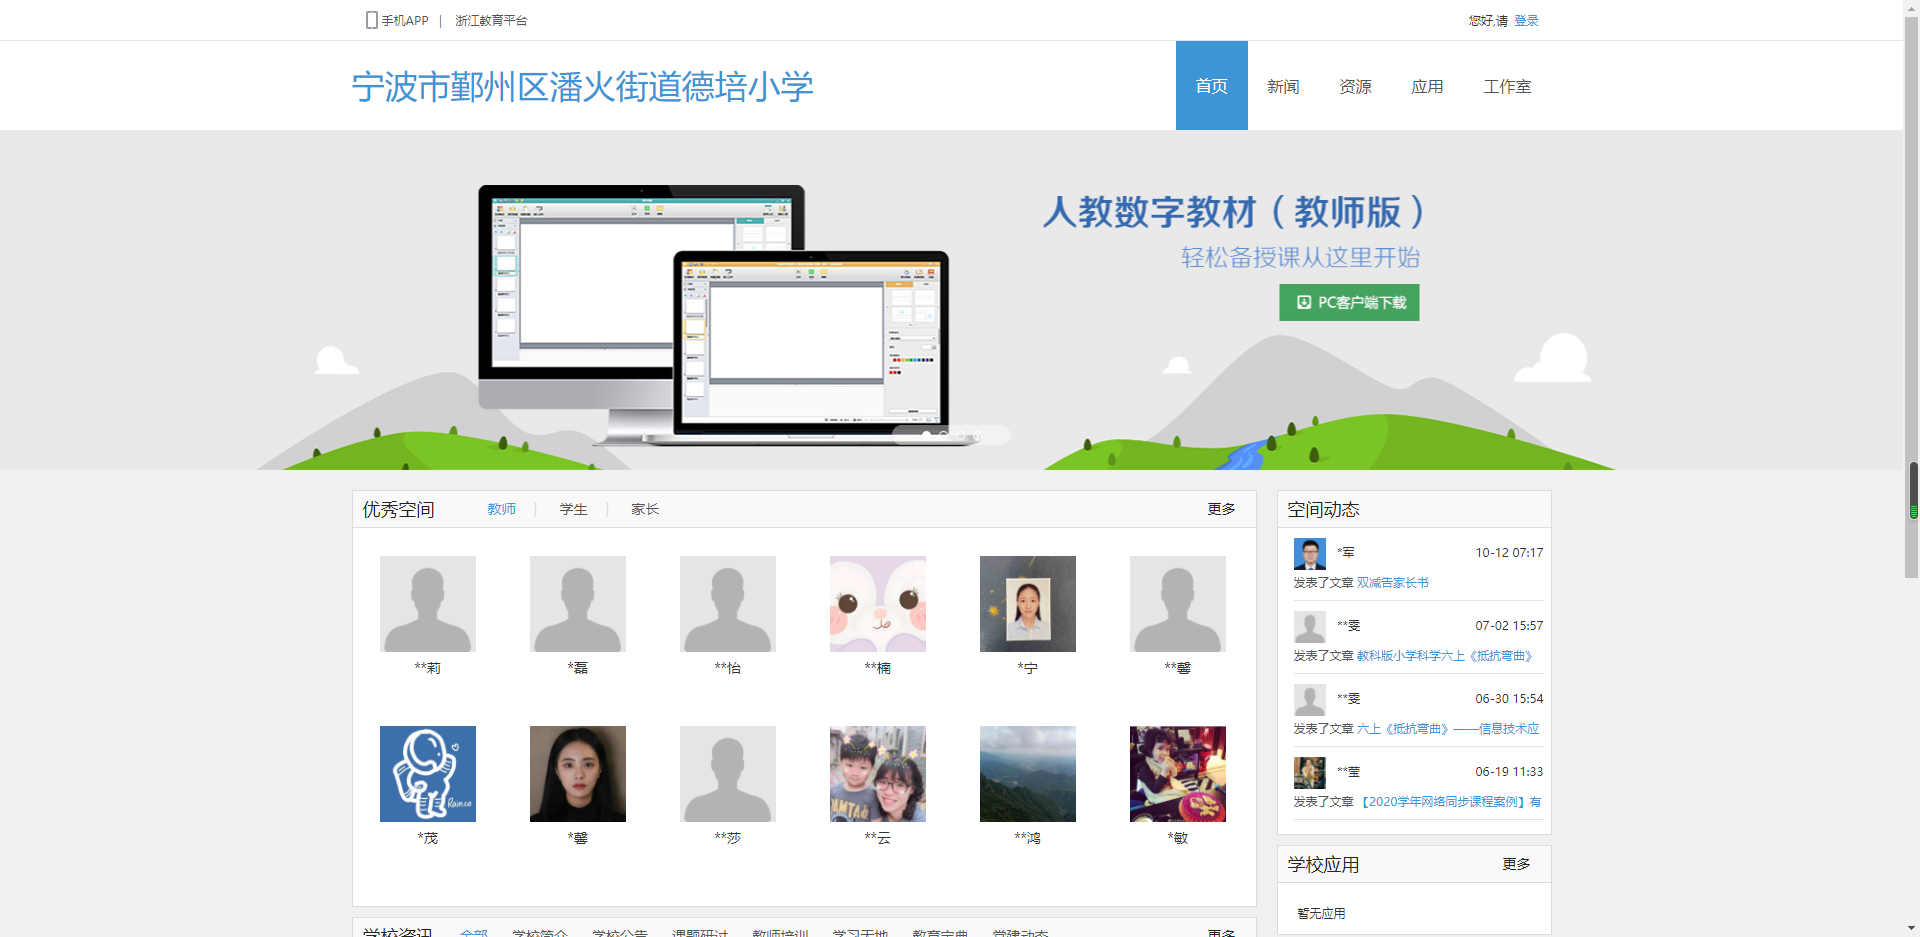This screenshot has width=1920, height=937.
Task: Select the first carousel indicator dot
Action: 927,435
